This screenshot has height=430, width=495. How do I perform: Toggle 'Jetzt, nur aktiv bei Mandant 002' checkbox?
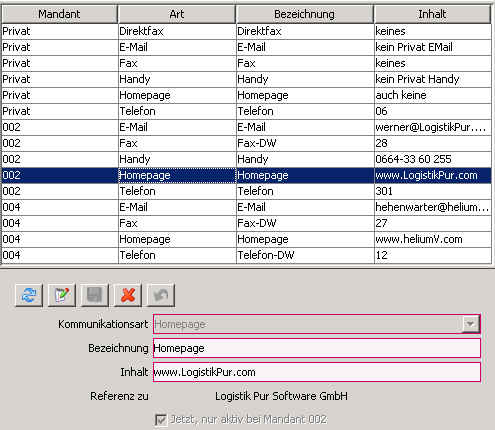pyautogui.click(x=161, y=419)
